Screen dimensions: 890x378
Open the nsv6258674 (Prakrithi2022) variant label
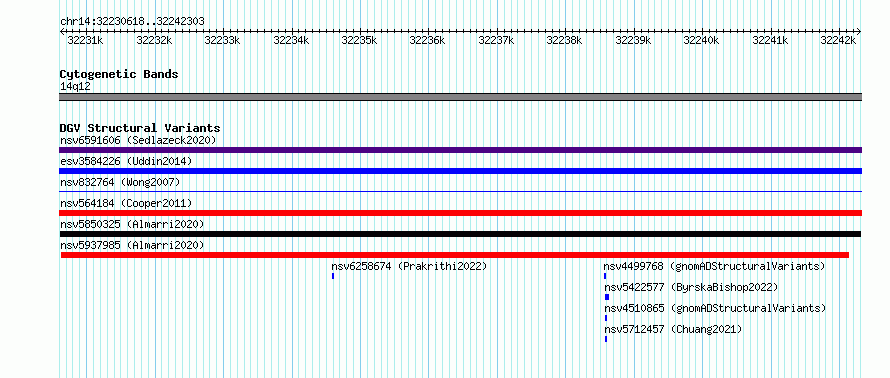tap(409, 266)
